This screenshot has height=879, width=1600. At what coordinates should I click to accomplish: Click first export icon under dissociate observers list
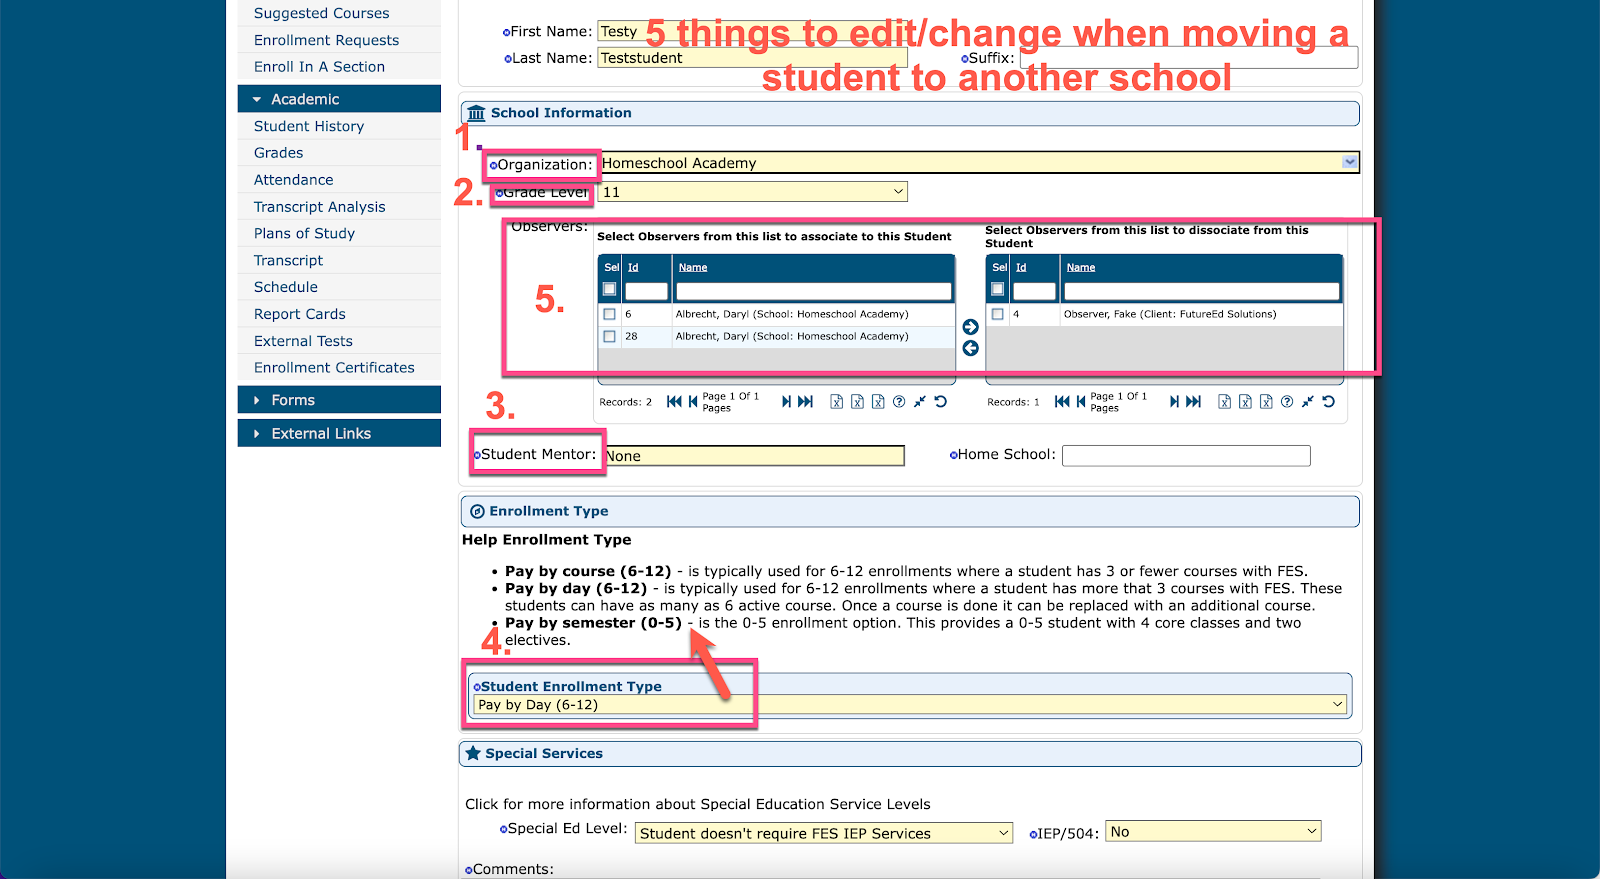pos(1224,402)
